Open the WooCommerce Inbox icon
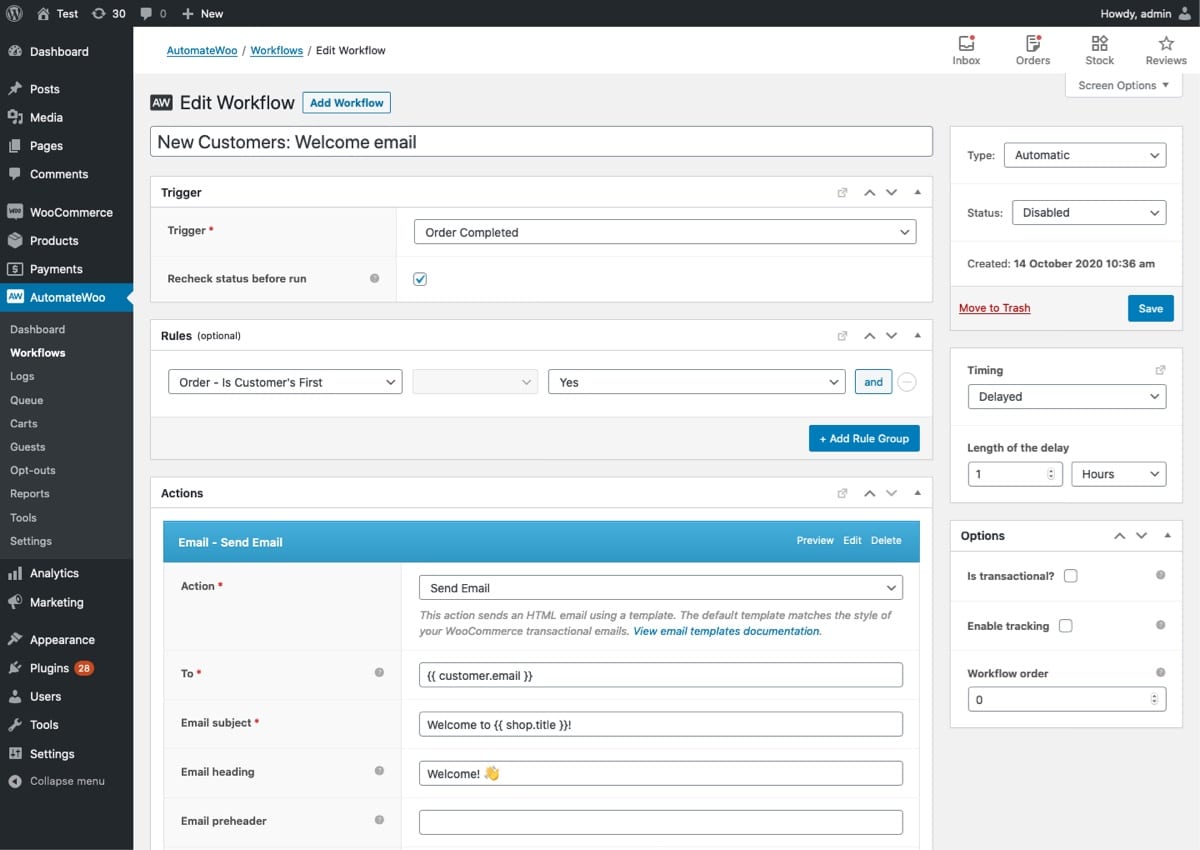Screen dimensions: 1200x850 click(966, 50)
